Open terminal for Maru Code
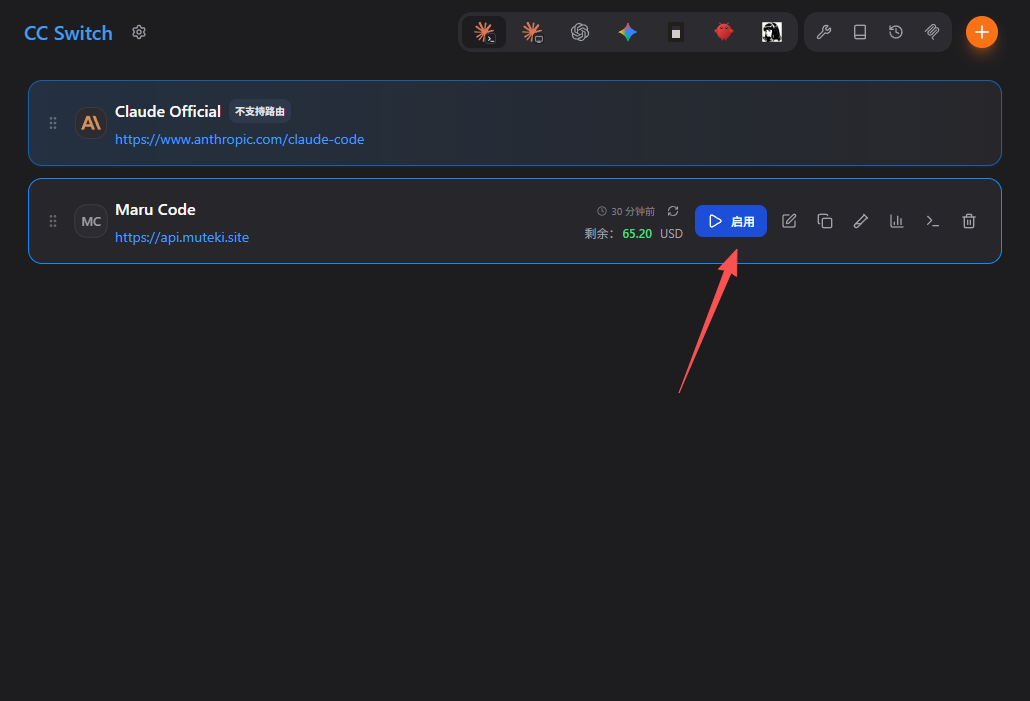Screen dimensions: 1030x701 coord(933,221)
